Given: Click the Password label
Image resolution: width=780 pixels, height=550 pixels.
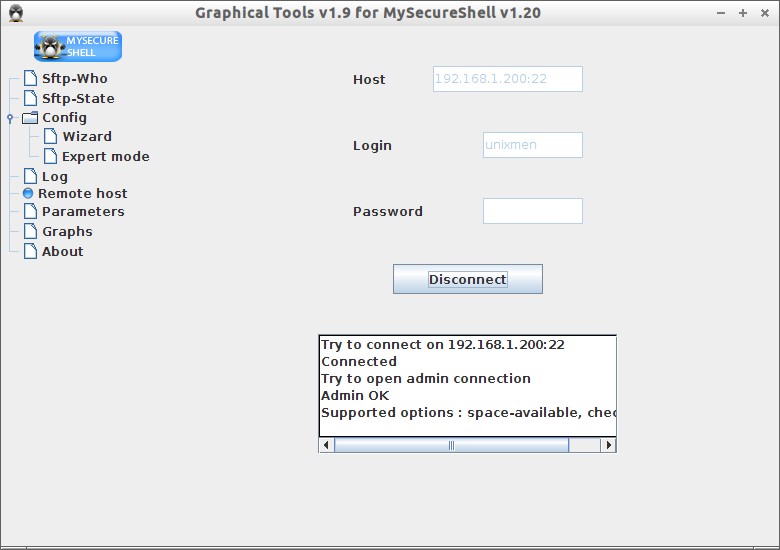Looking at the screenshot, I should (x=388, y=211).
